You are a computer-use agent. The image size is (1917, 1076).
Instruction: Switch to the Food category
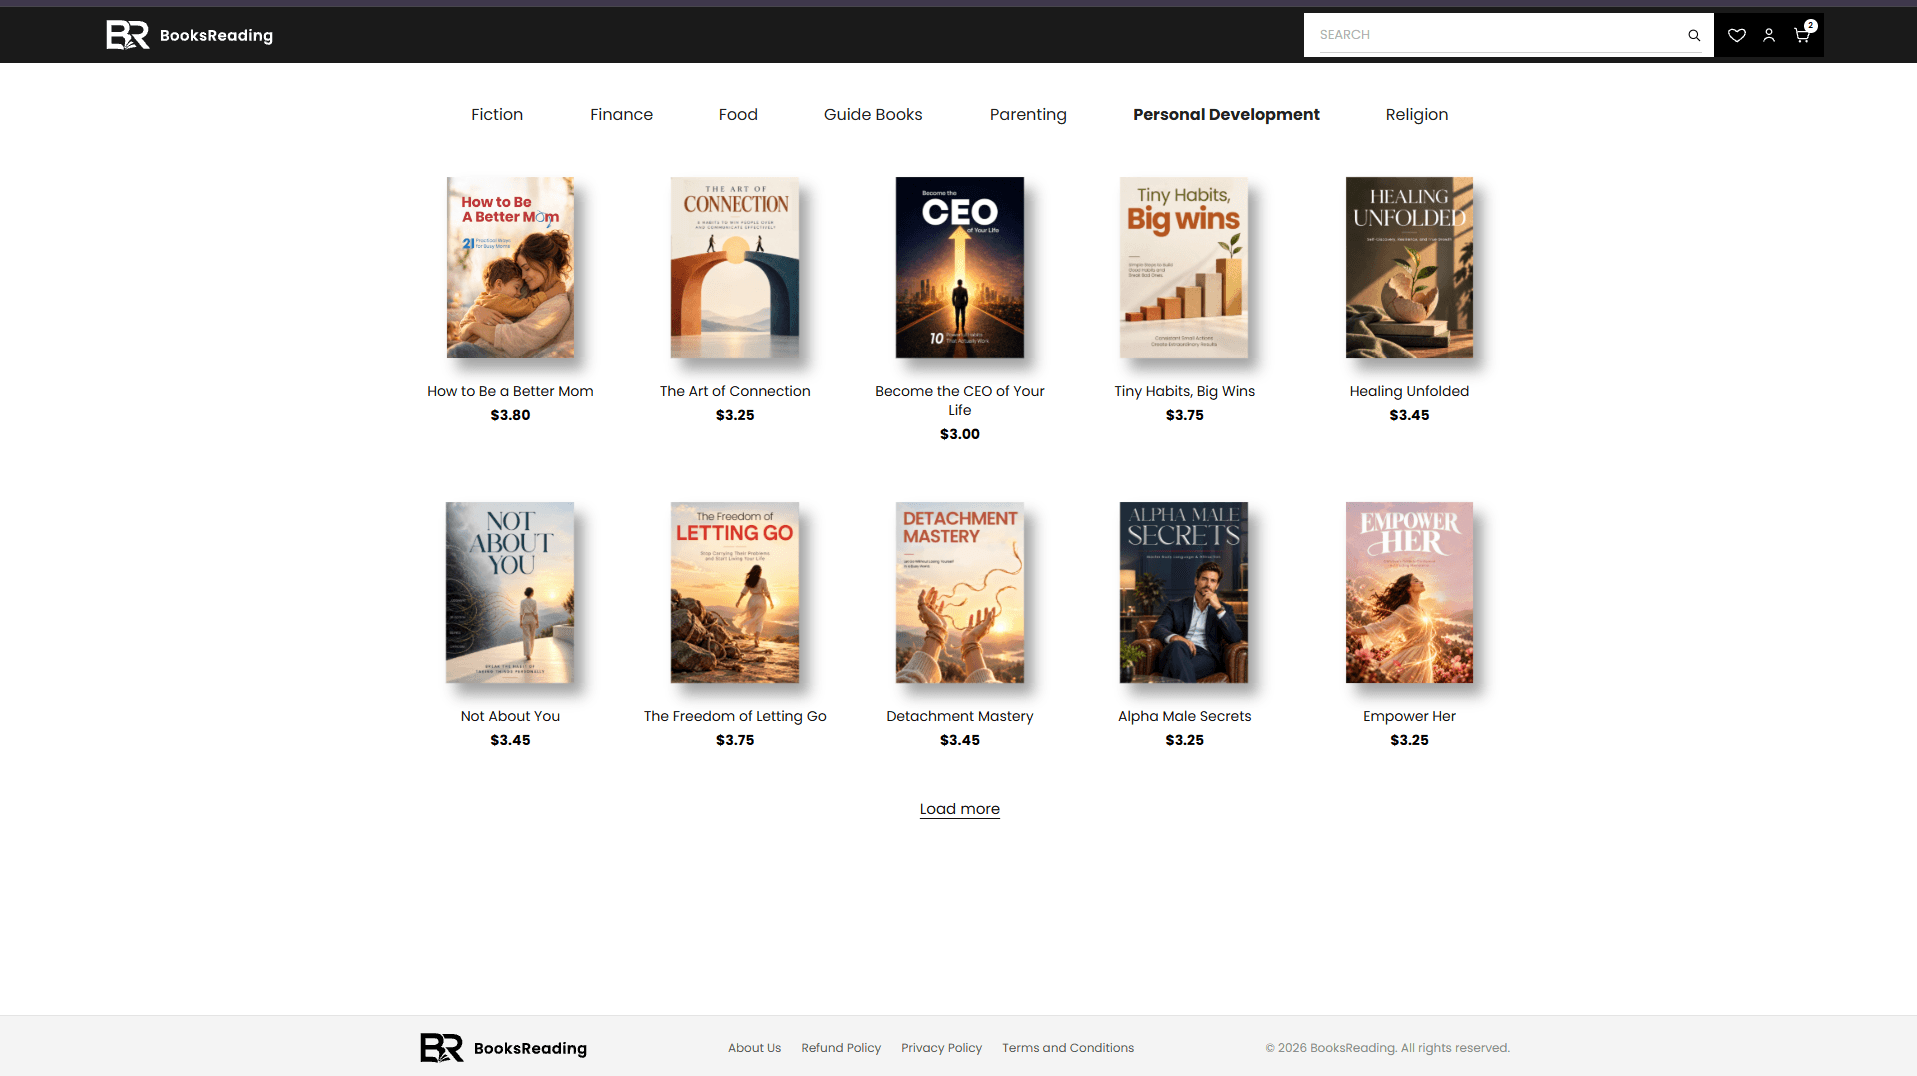coord(738,114)
